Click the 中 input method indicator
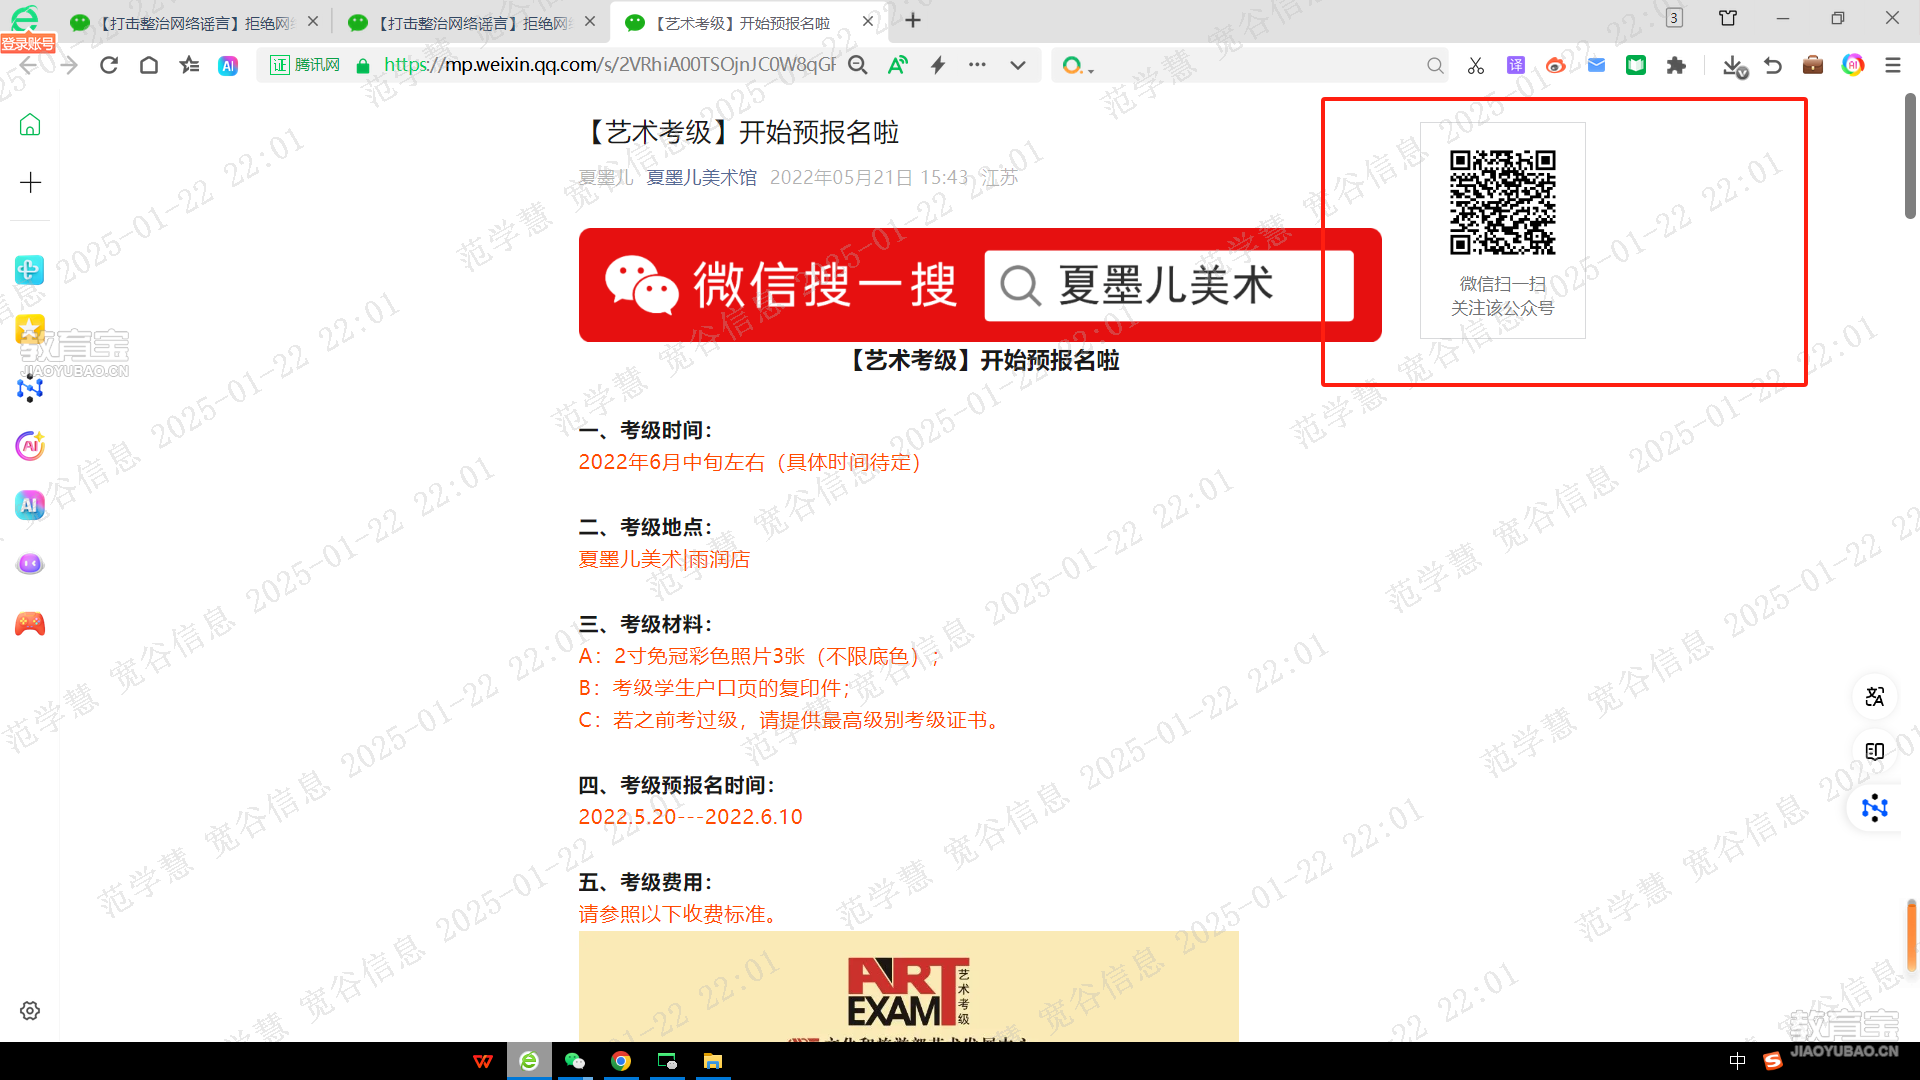Image resolution: width=1920 pixels, height=1080 pixels. (x=1737, y=1061)
